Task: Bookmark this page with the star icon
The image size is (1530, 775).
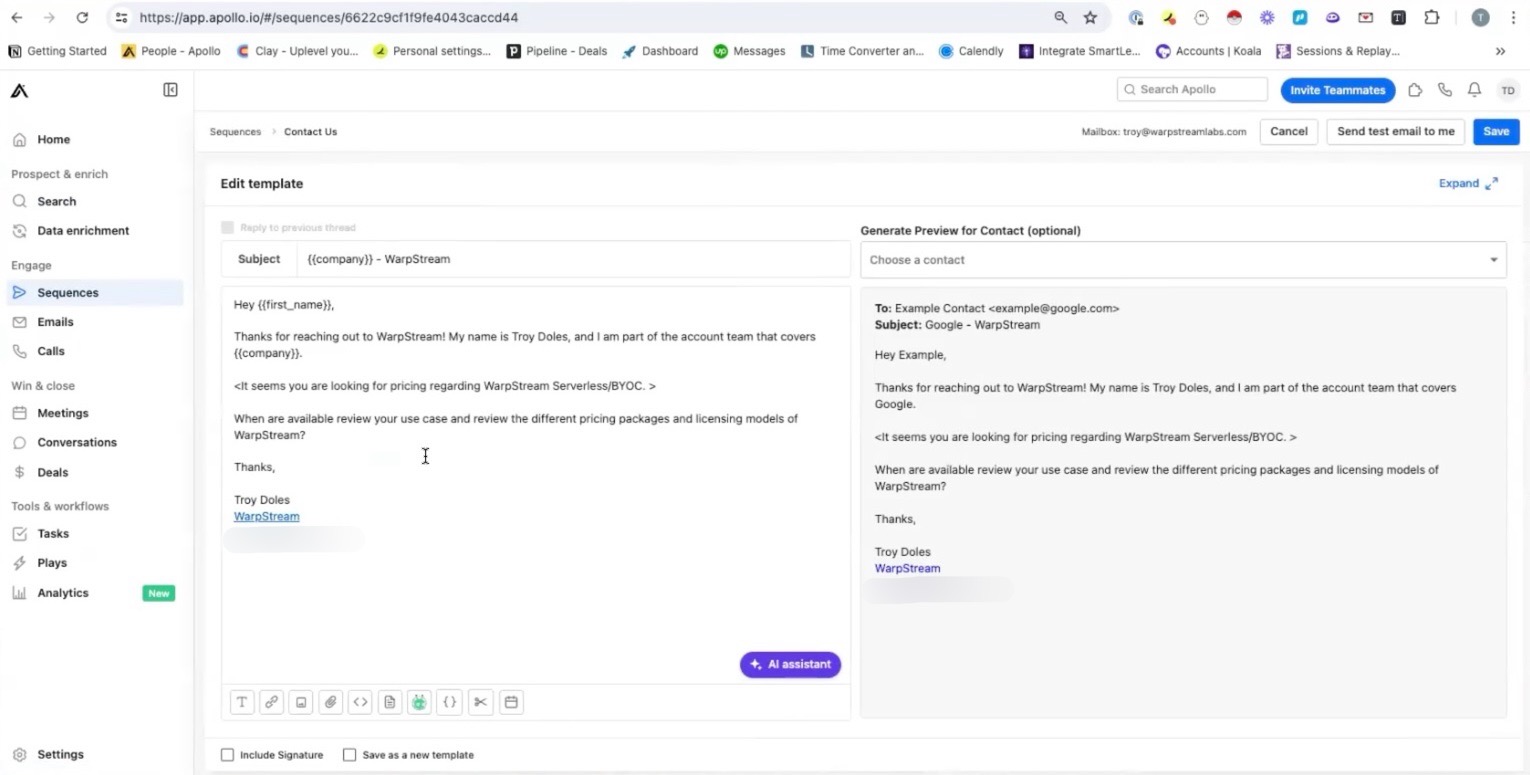Action: (1090, 17)
